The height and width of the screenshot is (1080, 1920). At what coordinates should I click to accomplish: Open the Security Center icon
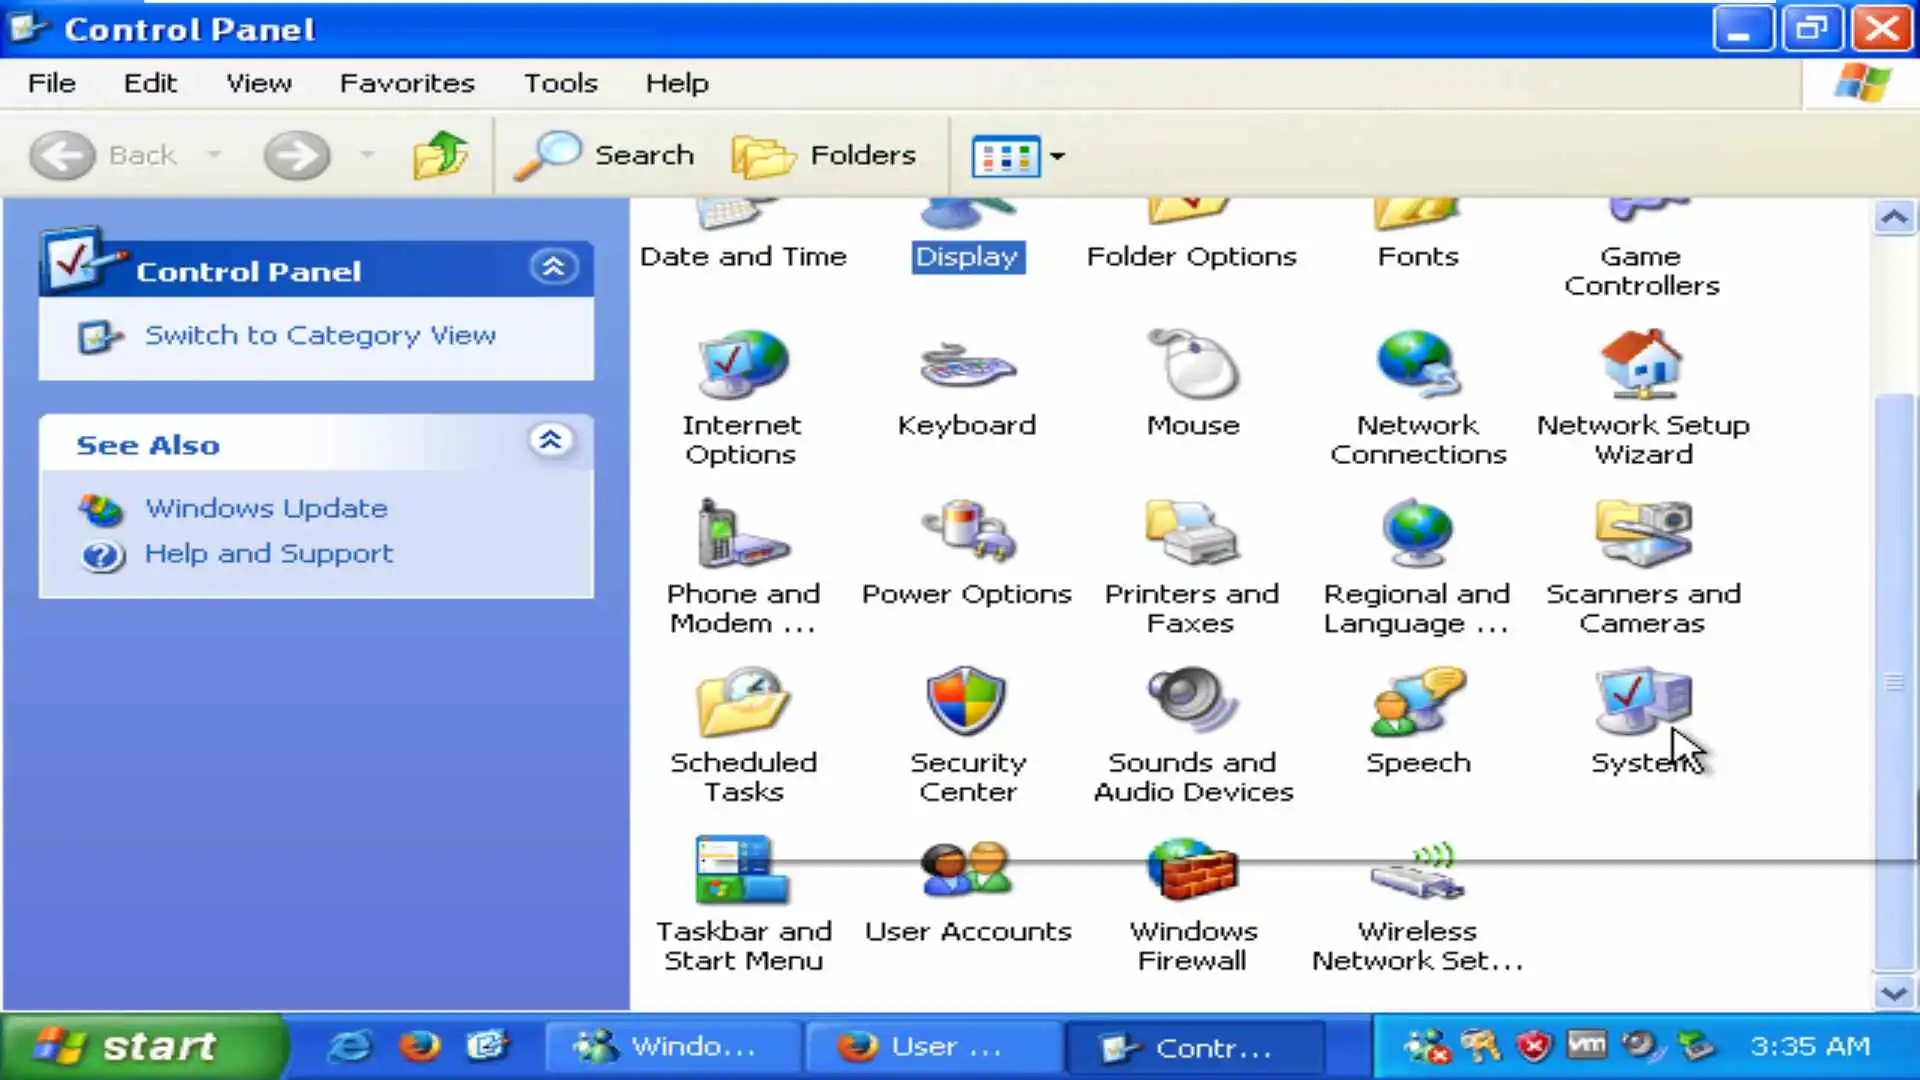click(966, 702)
